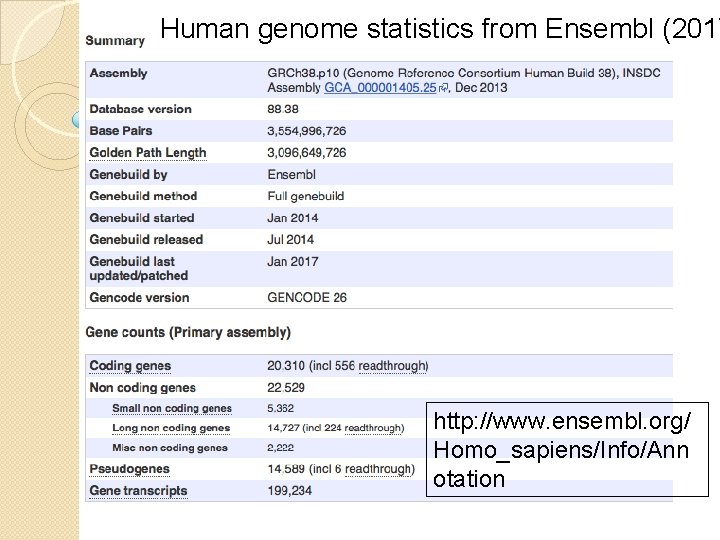Click the 'Summary' heading

(x=115, y=40)
